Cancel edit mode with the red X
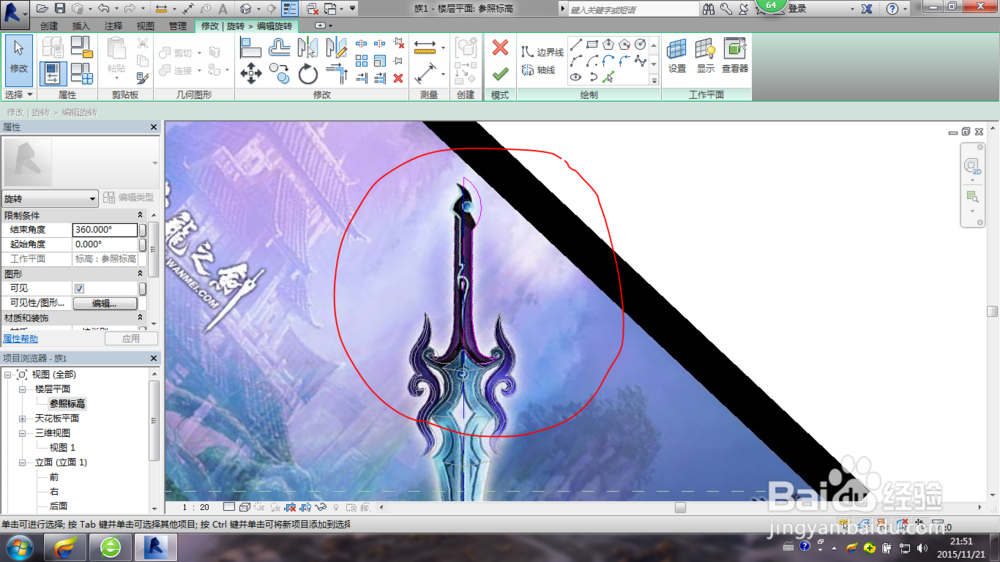Viewport: 1000px width, 562px height. coord(500,47)
